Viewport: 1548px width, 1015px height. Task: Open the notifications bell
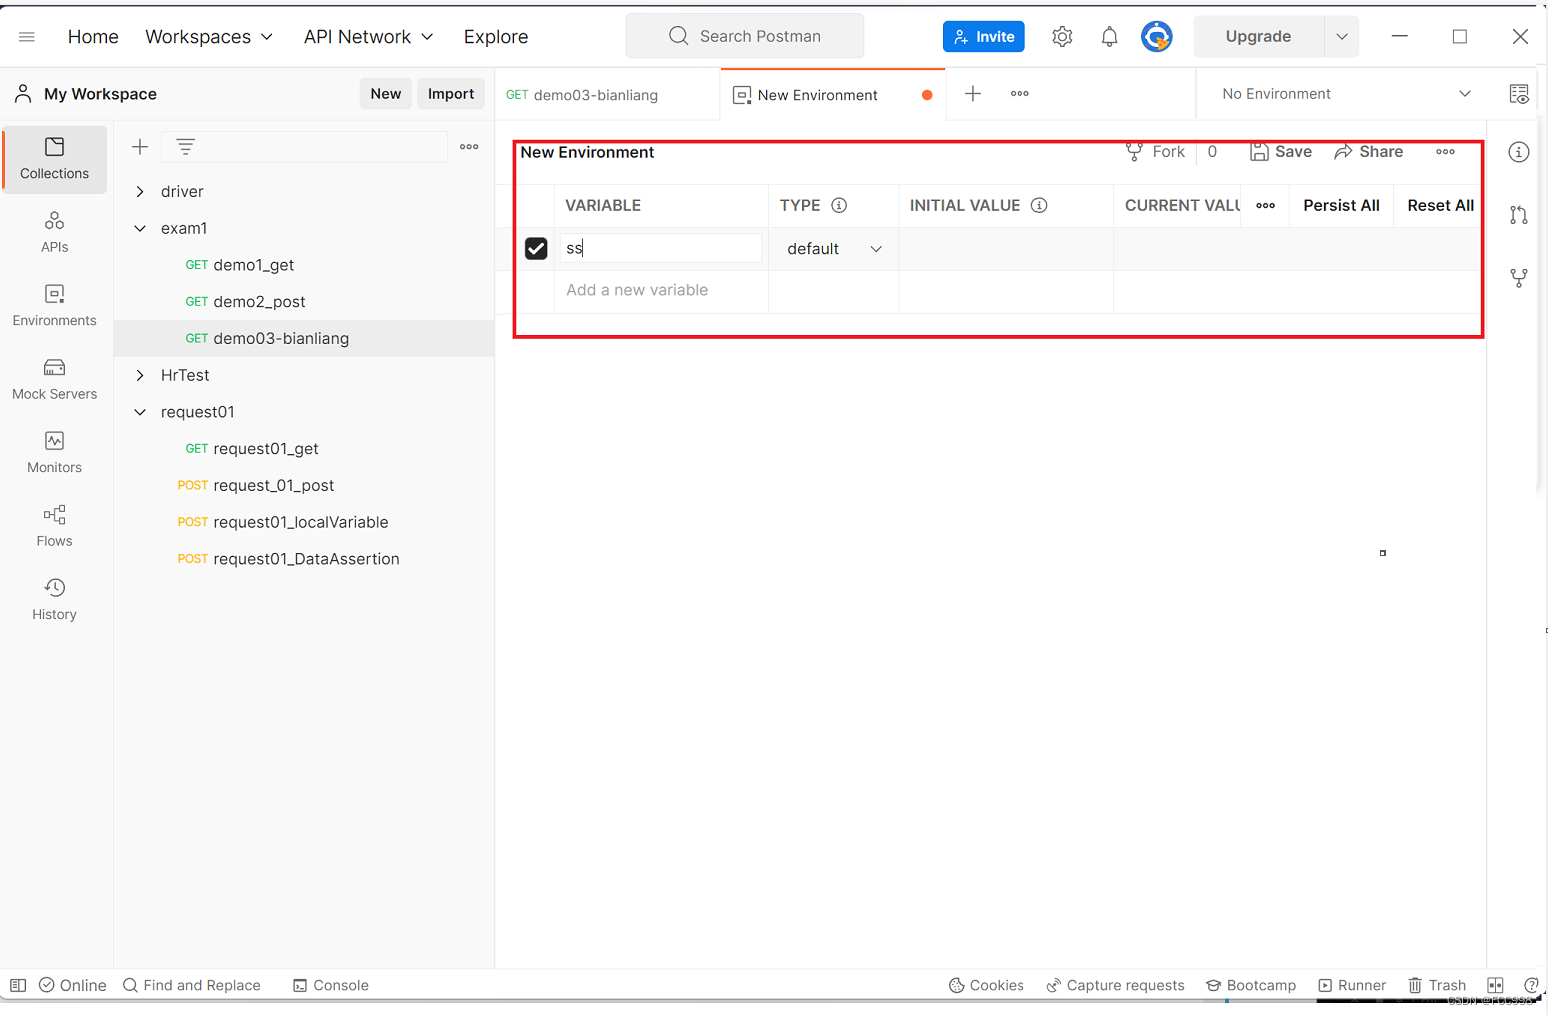click(1109, 37)
